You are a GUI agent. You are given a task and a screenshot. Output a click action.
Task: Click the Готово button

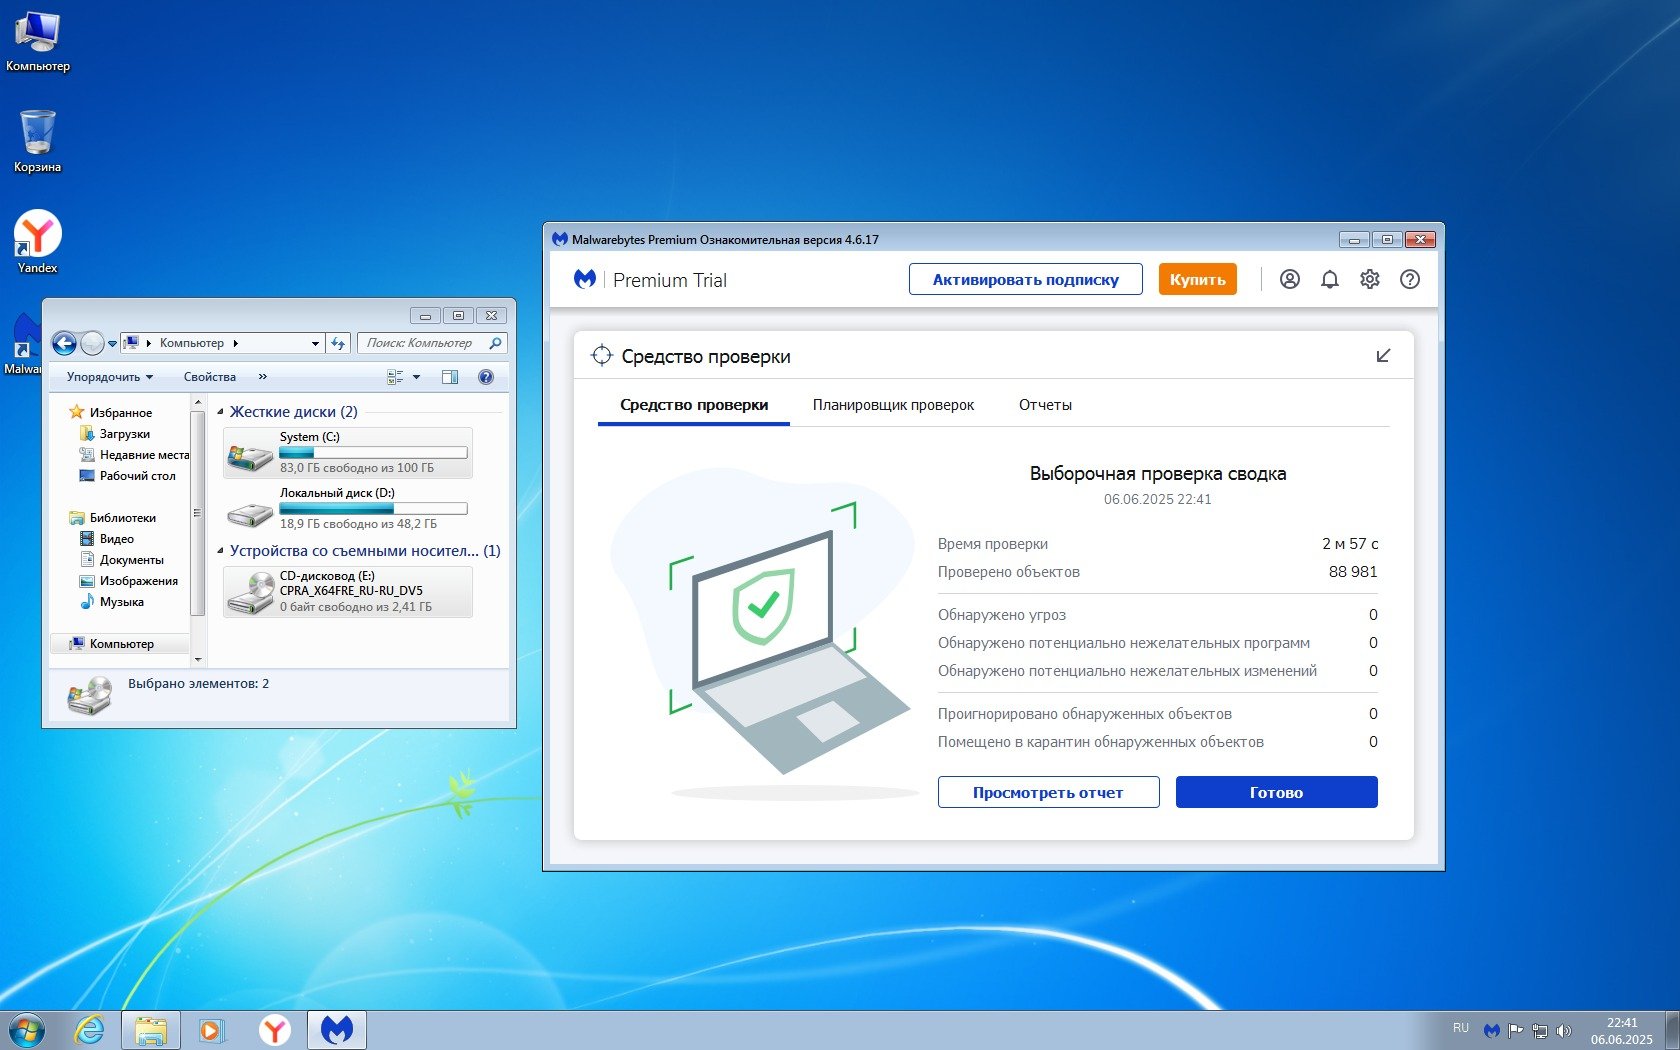pos(1276,792)
